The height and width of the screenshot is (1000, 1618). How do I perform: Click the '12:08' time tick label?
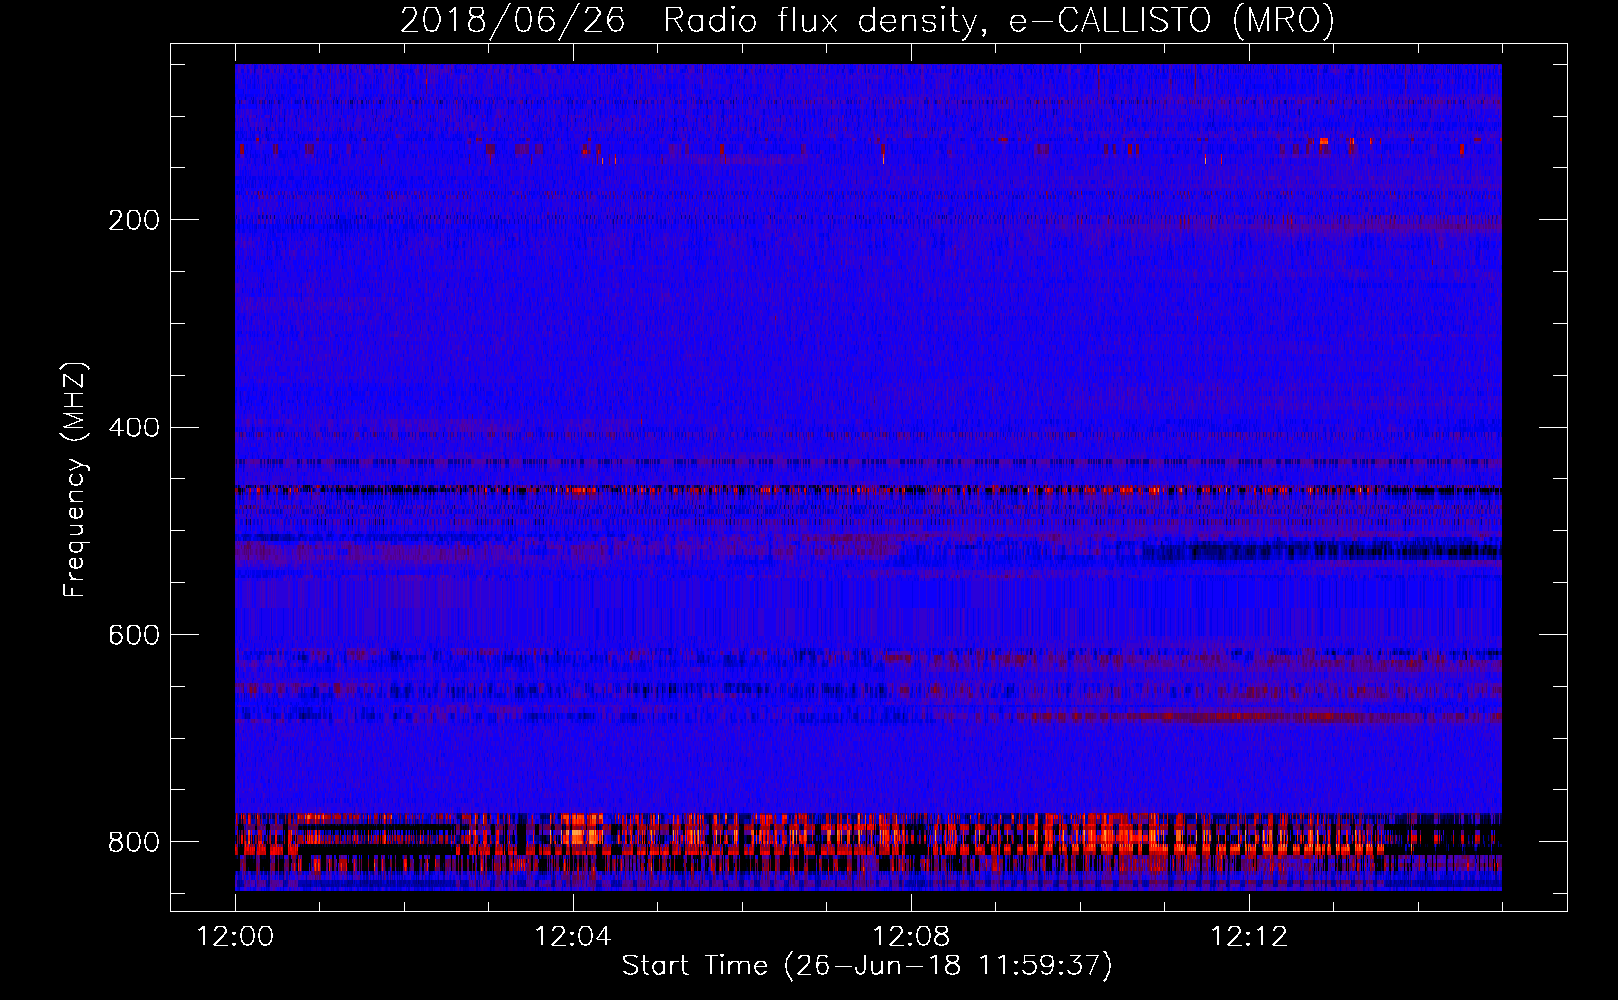pos(910,937)
